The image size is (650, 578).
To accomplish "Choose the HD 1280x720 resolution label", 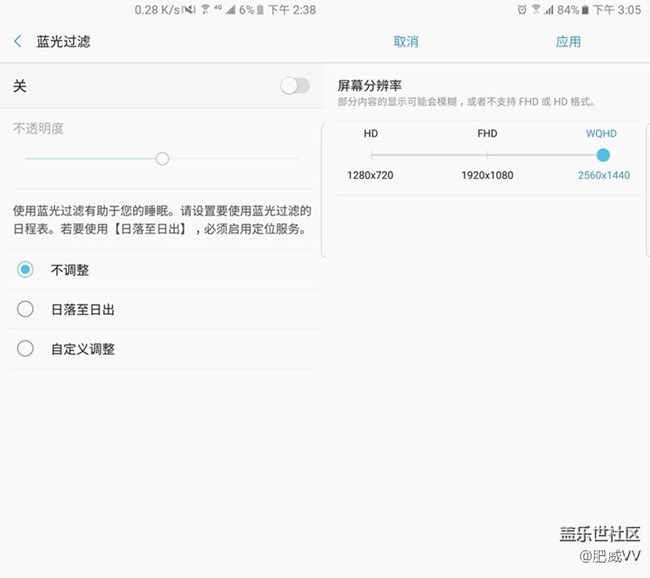I will coord(370,175).
